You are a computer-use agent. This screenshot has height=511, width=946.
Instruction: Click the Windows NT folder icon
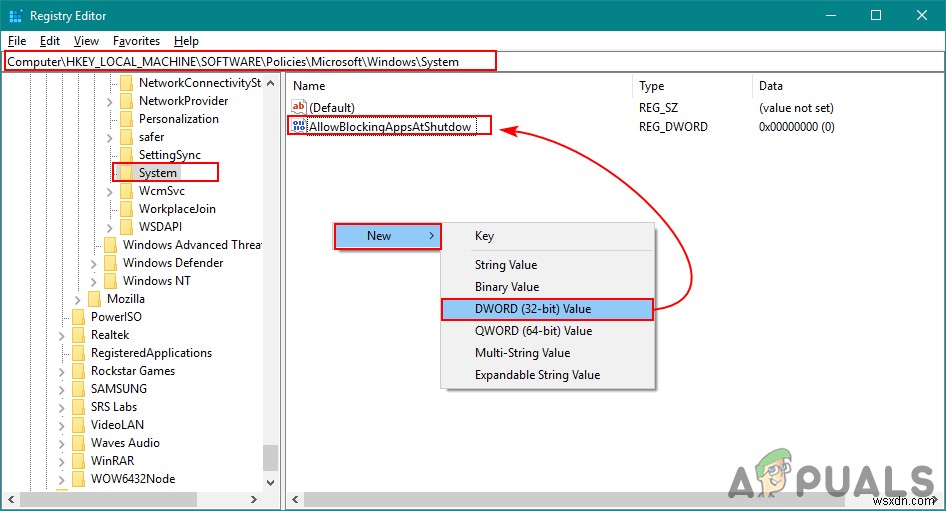[x=110, y=281]
